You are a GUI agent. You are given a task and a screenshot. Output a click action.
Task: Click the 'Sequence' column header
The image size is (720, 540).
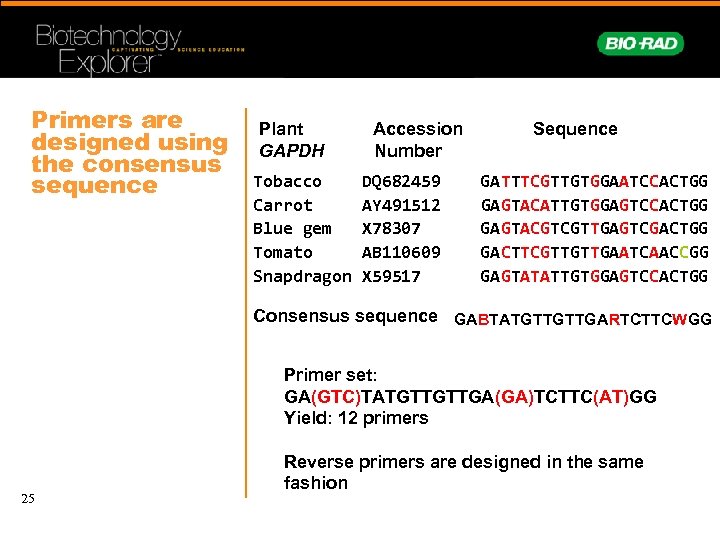tap(575, 129)
